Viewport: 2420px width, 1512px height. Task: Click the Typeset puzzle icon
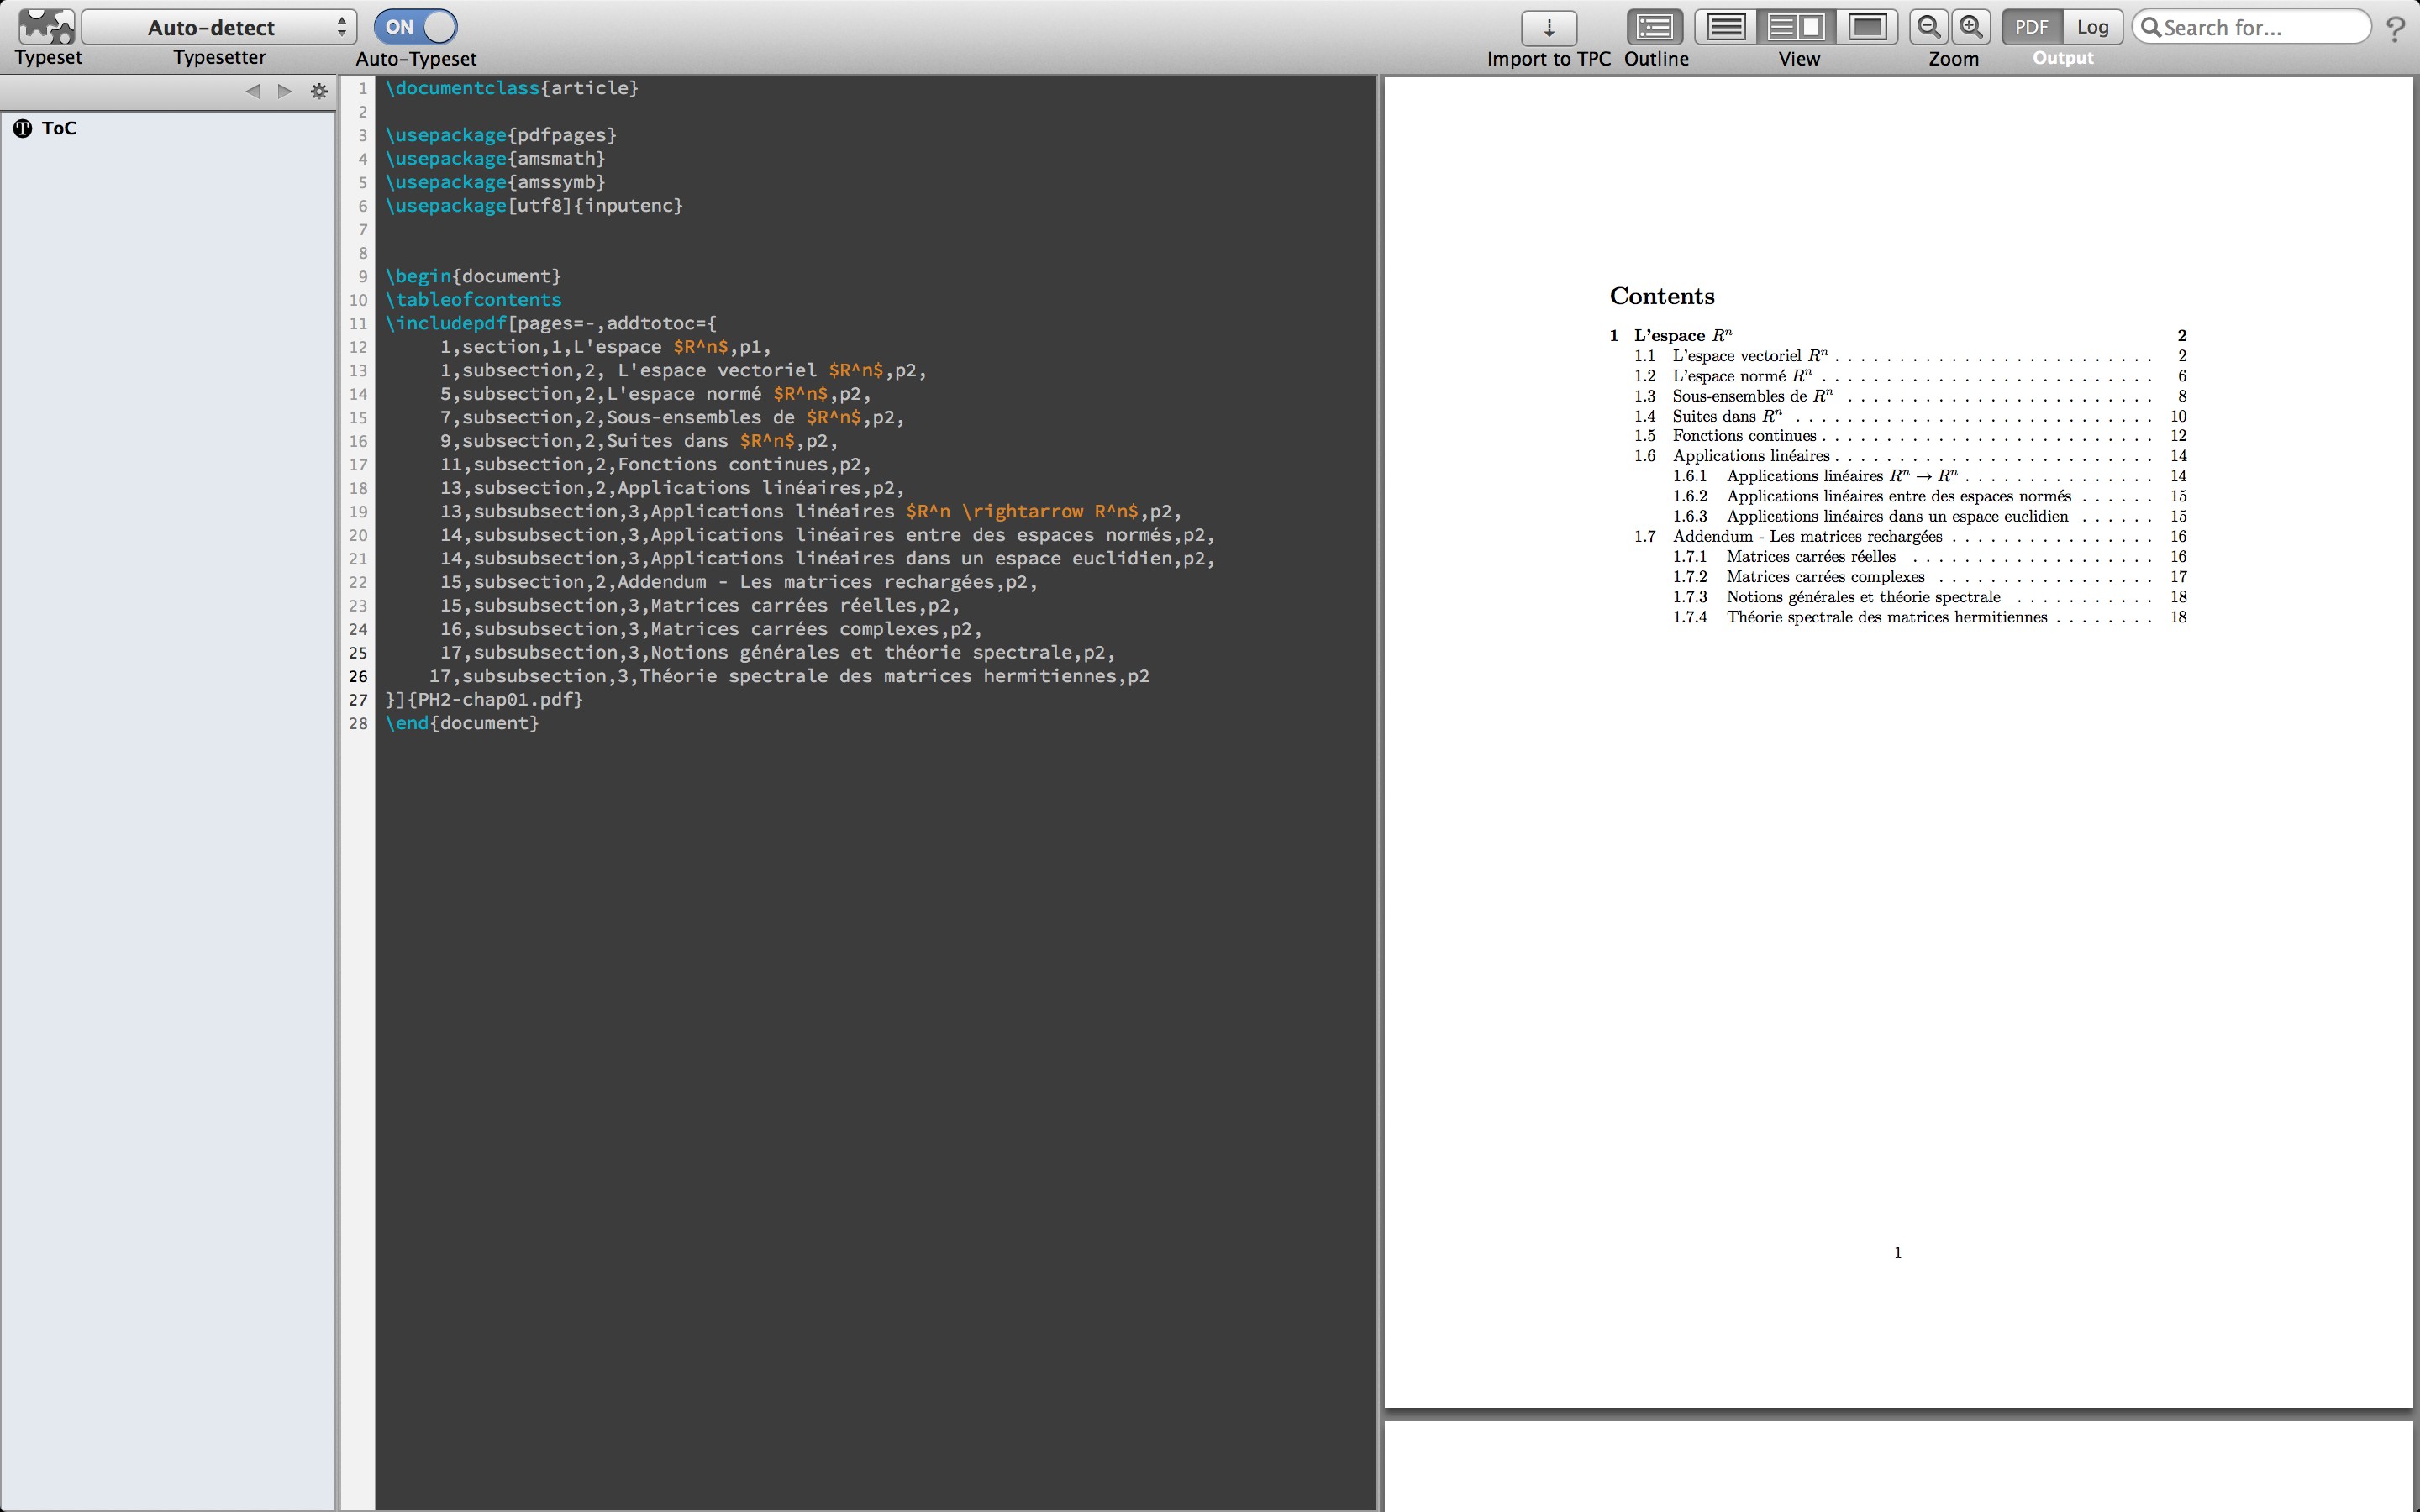[x=47, y=26]
